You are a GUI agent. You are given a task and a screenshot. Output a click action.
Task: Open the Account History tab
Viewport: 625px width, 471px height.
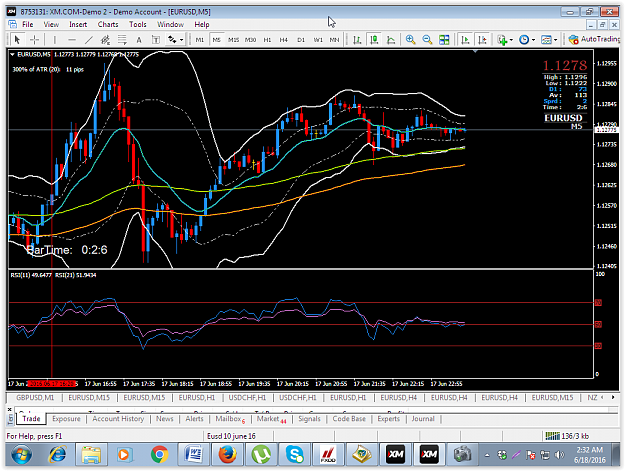tap(118, 419)
